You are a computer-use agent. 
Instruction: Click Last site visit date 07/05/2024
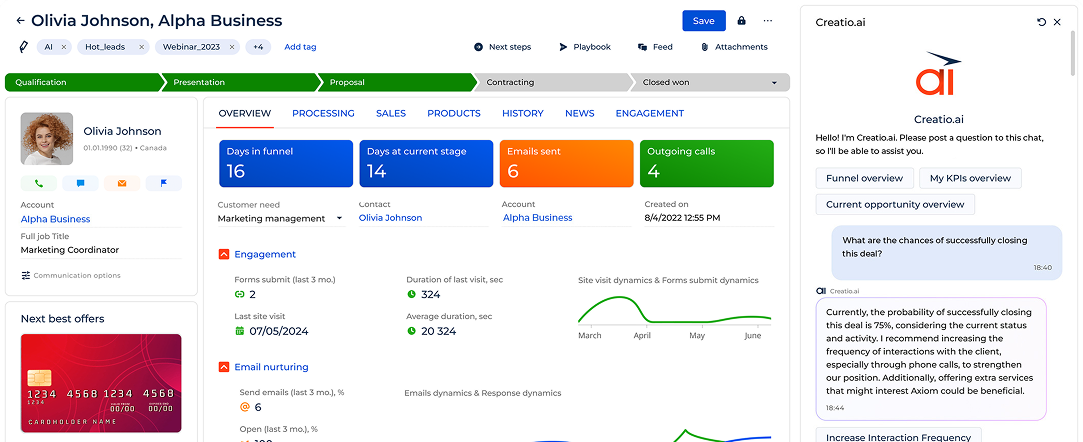click(279, 332)
